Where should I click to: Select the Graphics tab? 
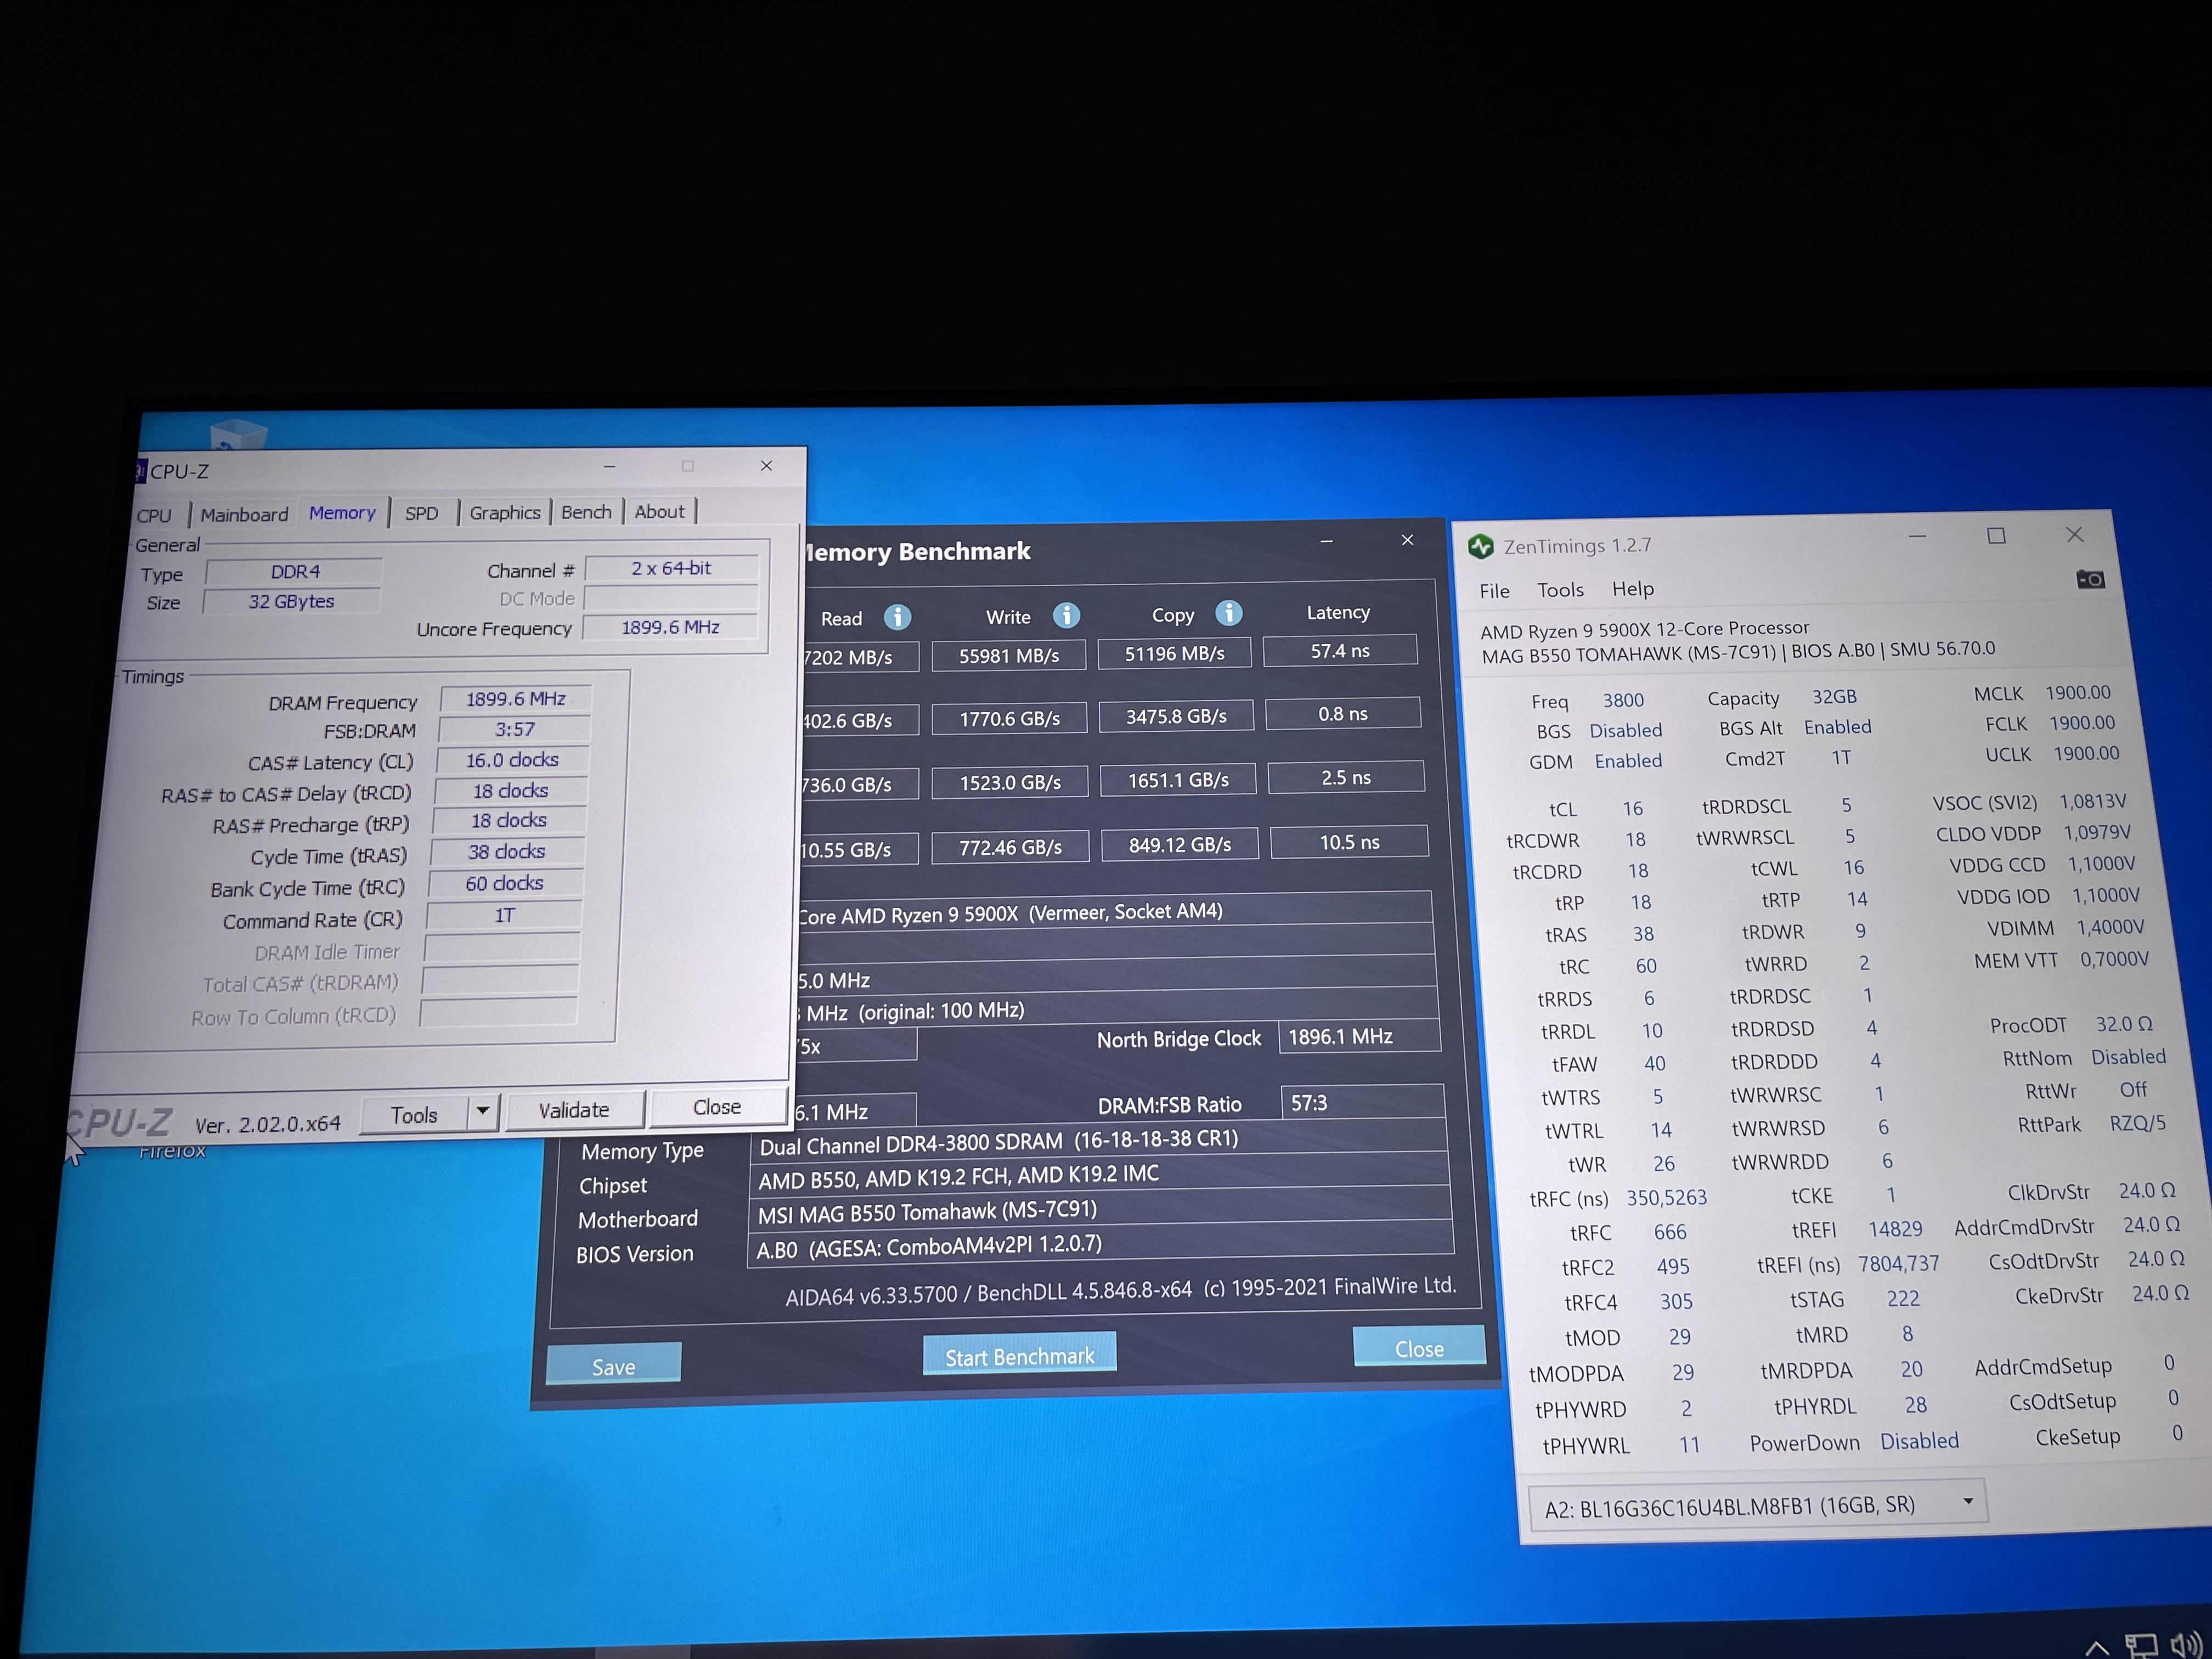[504, 513]
